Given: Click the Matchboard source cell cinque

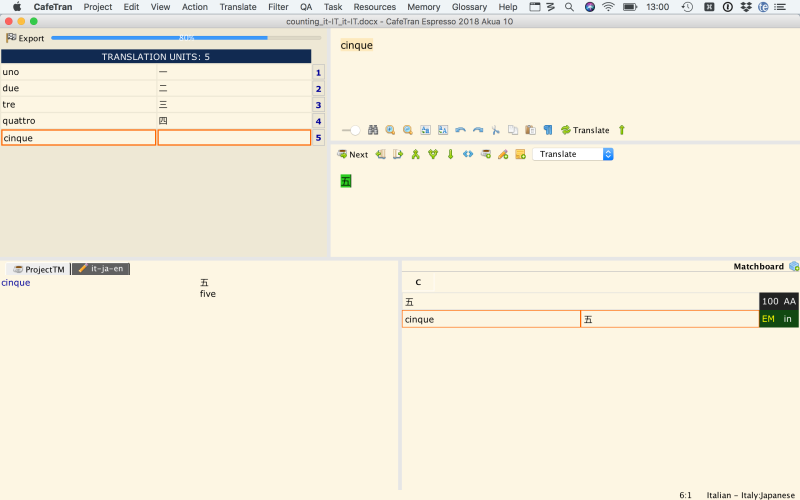Looking at the screenshot, I should (491, 319).
